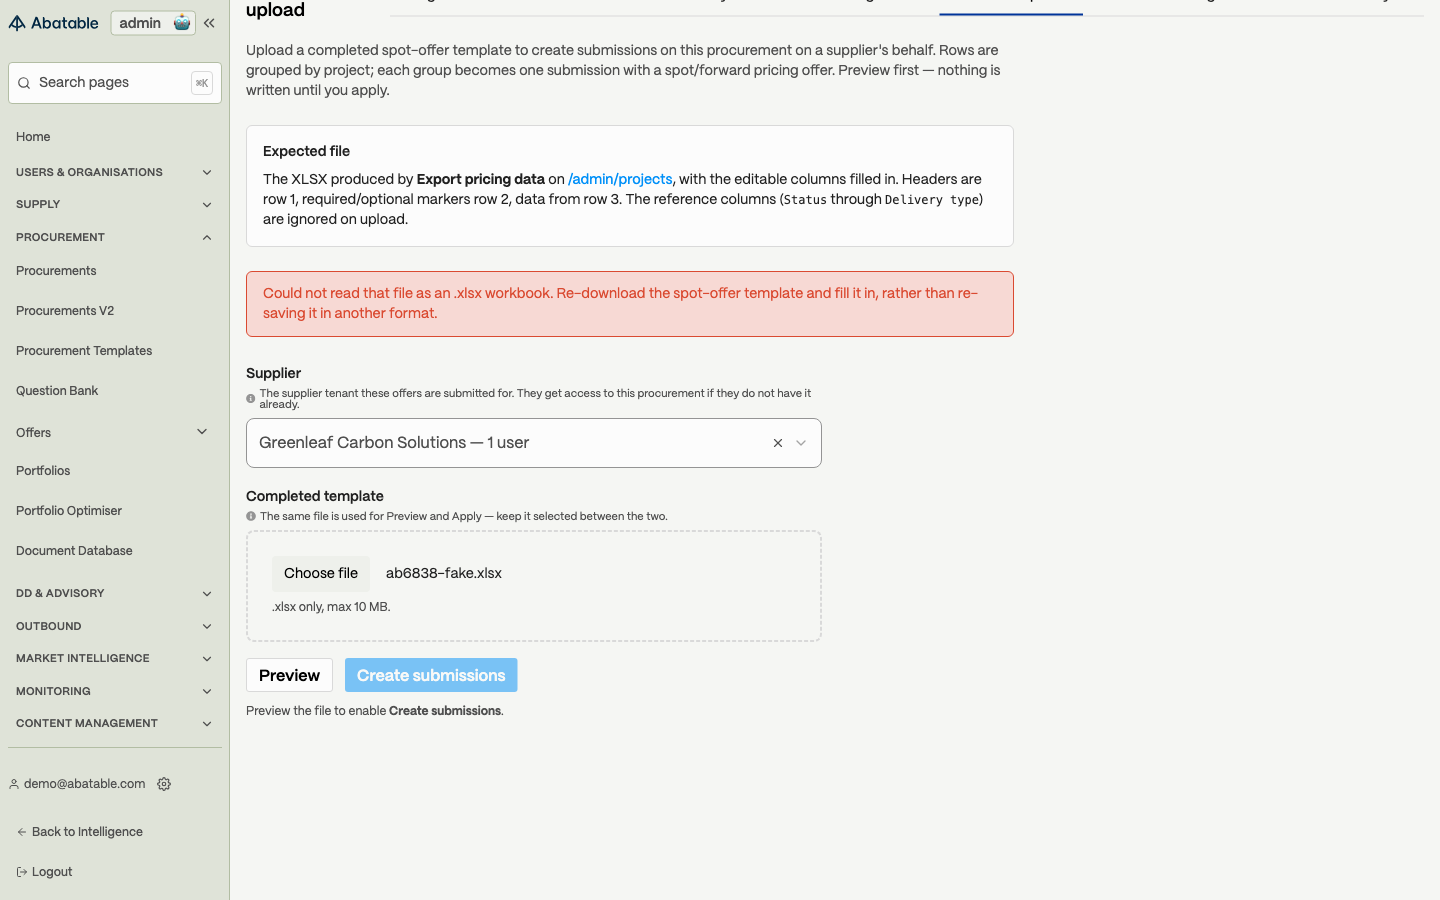Open the Supplier dropdown arrow

click(x=801, y=443)
